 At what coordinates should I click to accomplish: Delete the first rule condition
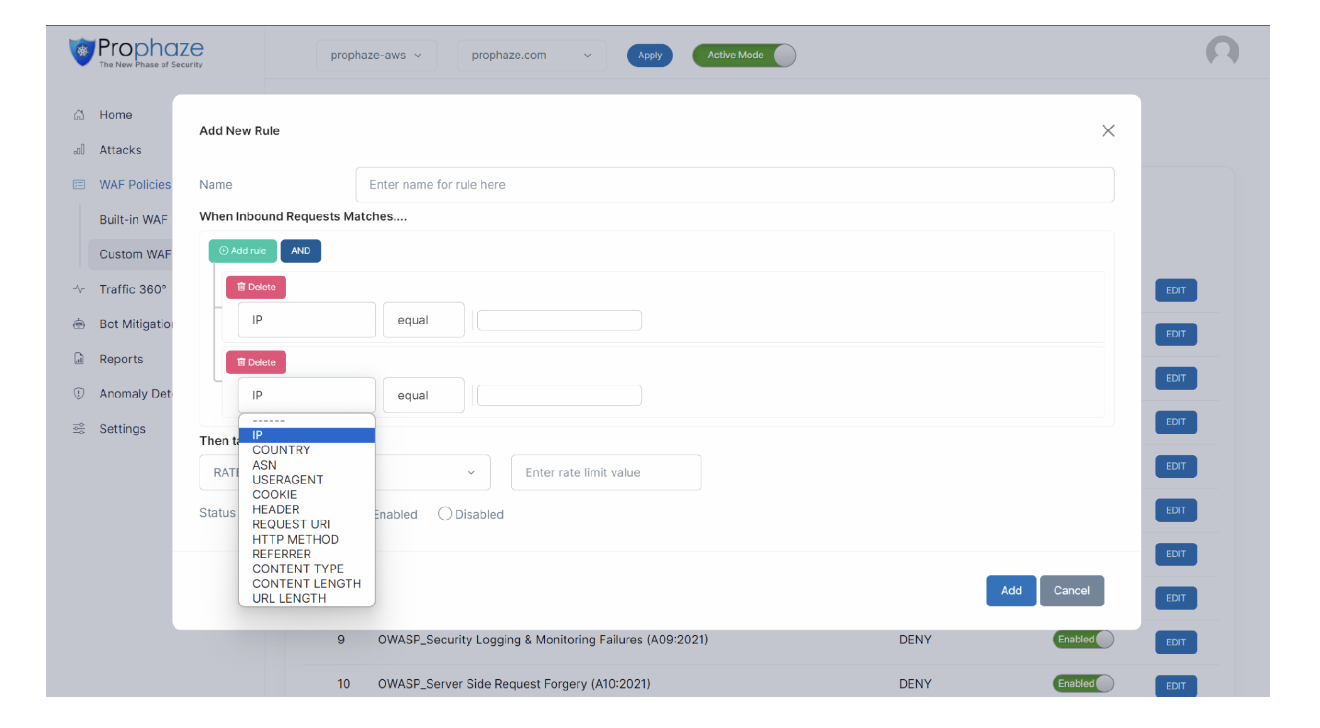256,287
